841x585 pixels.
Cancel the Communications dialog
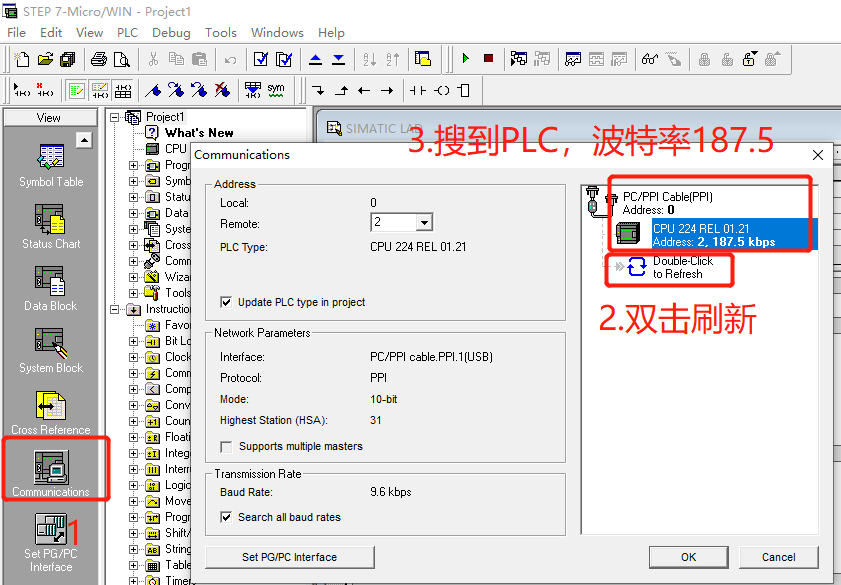[x=779, y=558]
